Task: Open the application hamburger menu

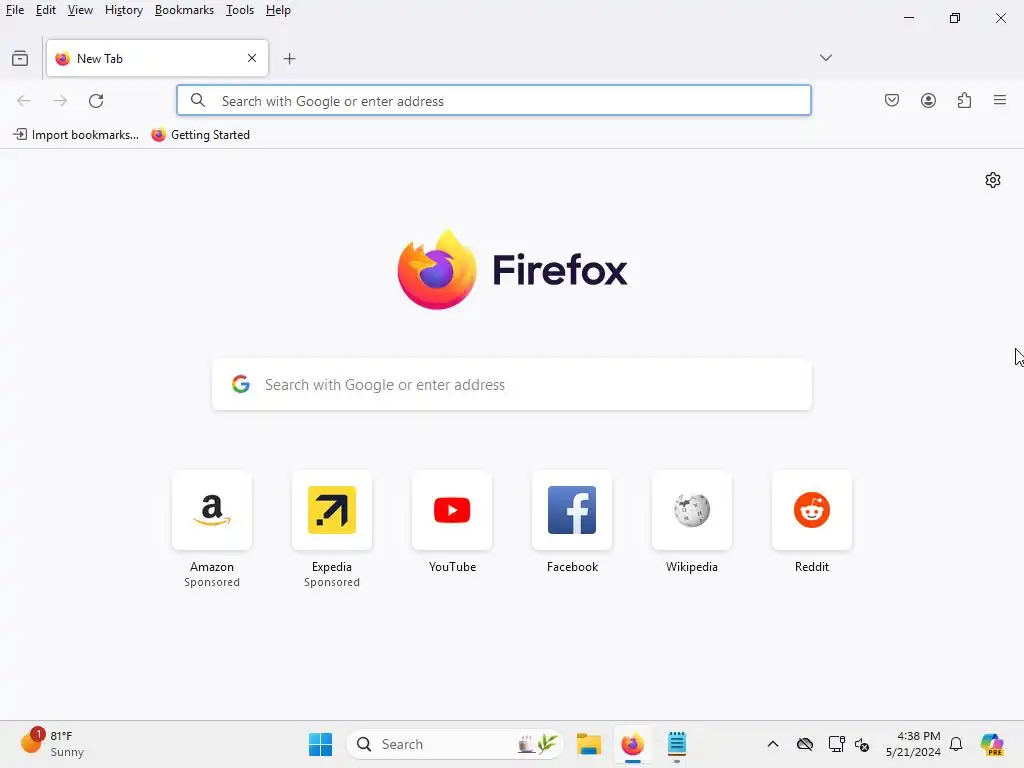Action: 1000,101
